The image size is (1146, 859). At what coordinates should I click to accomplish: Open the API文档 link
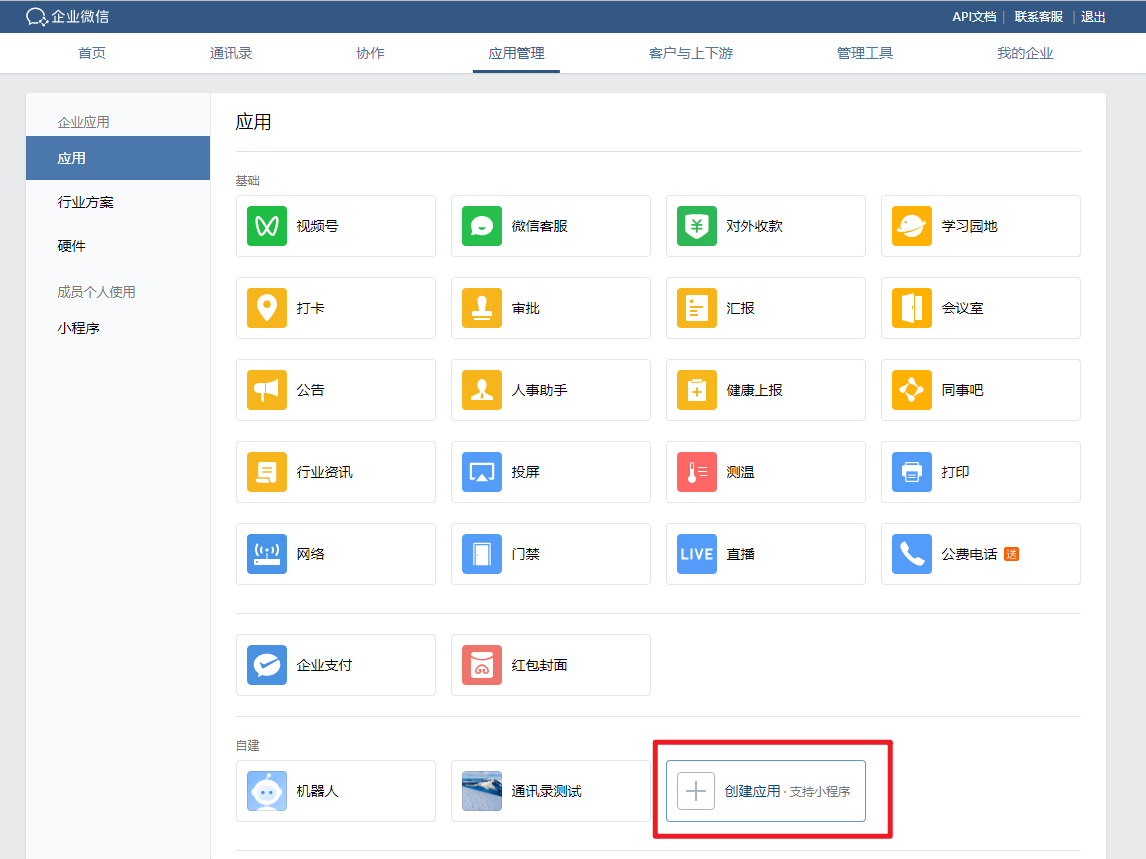click(x=974, y=16)
